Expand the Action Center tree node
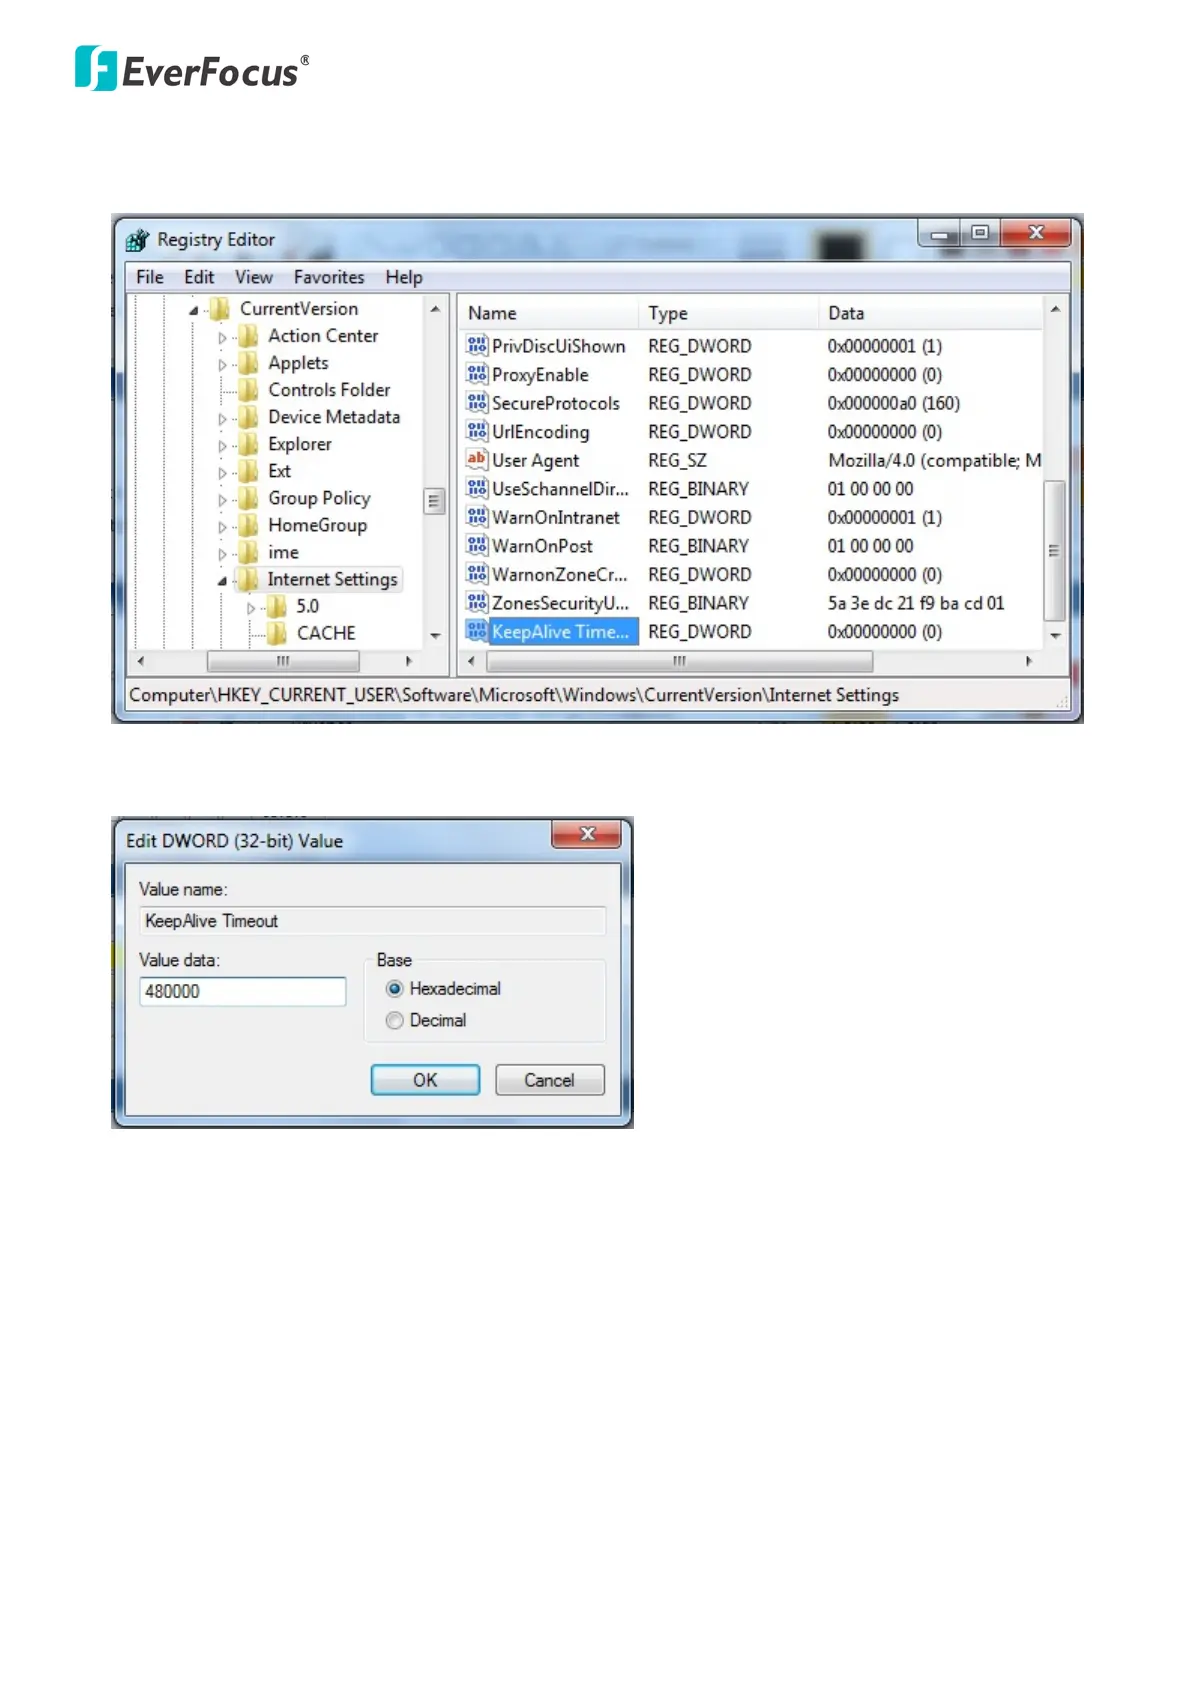 pos(222,338)
